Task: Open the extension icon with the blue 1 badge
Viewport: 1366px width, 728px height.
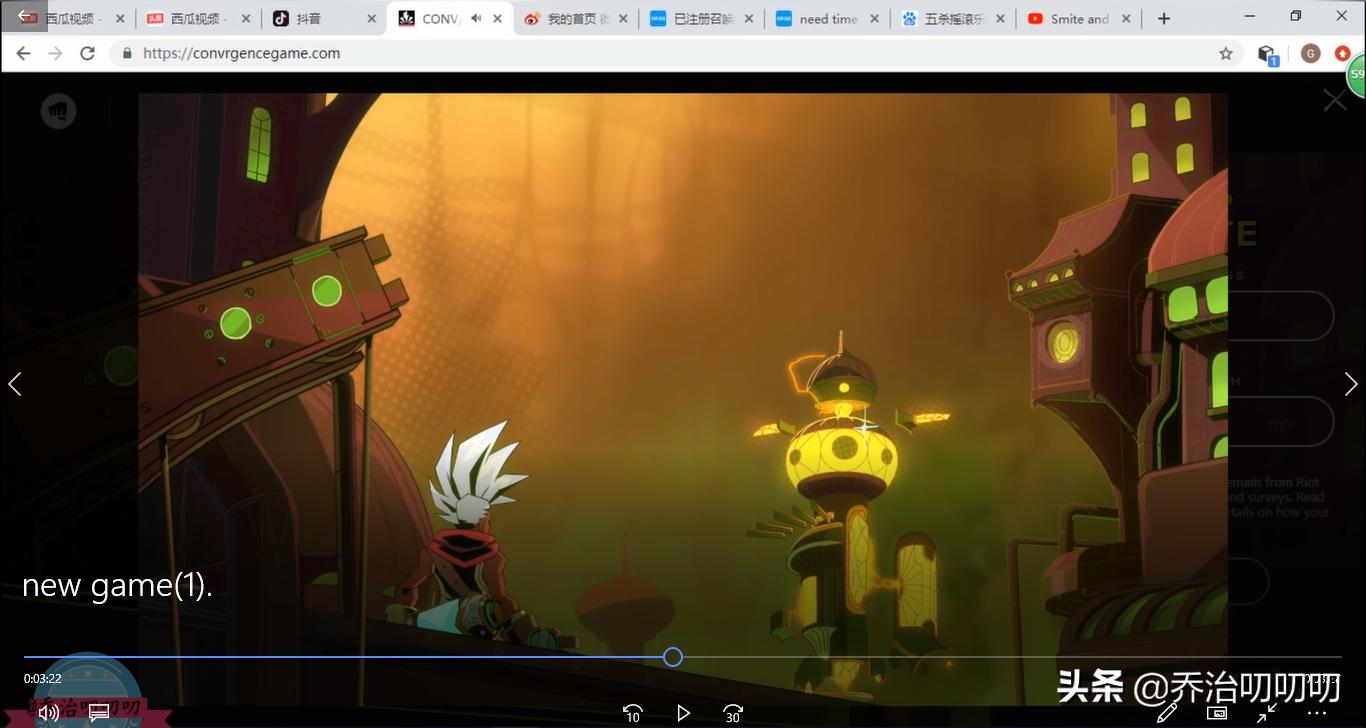Action: 1267,54
